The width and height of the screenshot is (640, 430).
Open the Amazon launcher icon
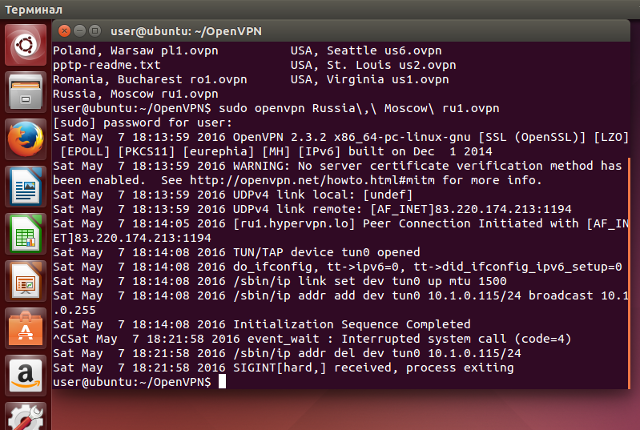26,376
